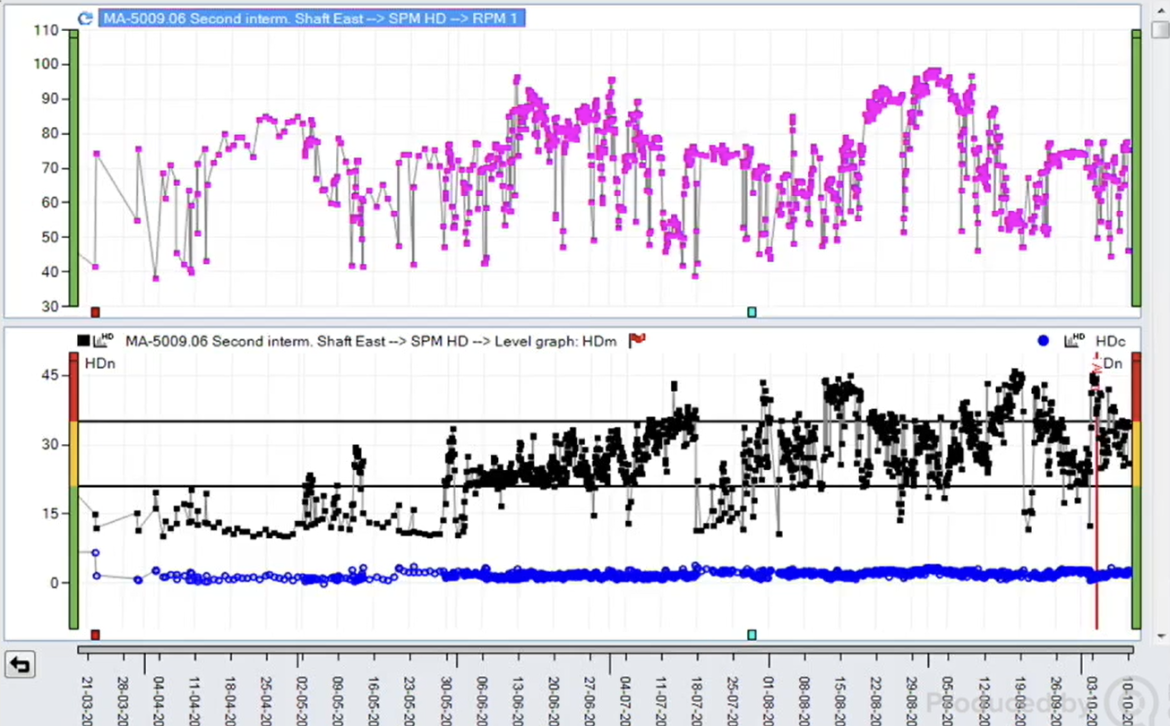Click the yellow alarm zone on HDm right bar
This screenshot has height=726, width=1170.
pos(1136,453)
